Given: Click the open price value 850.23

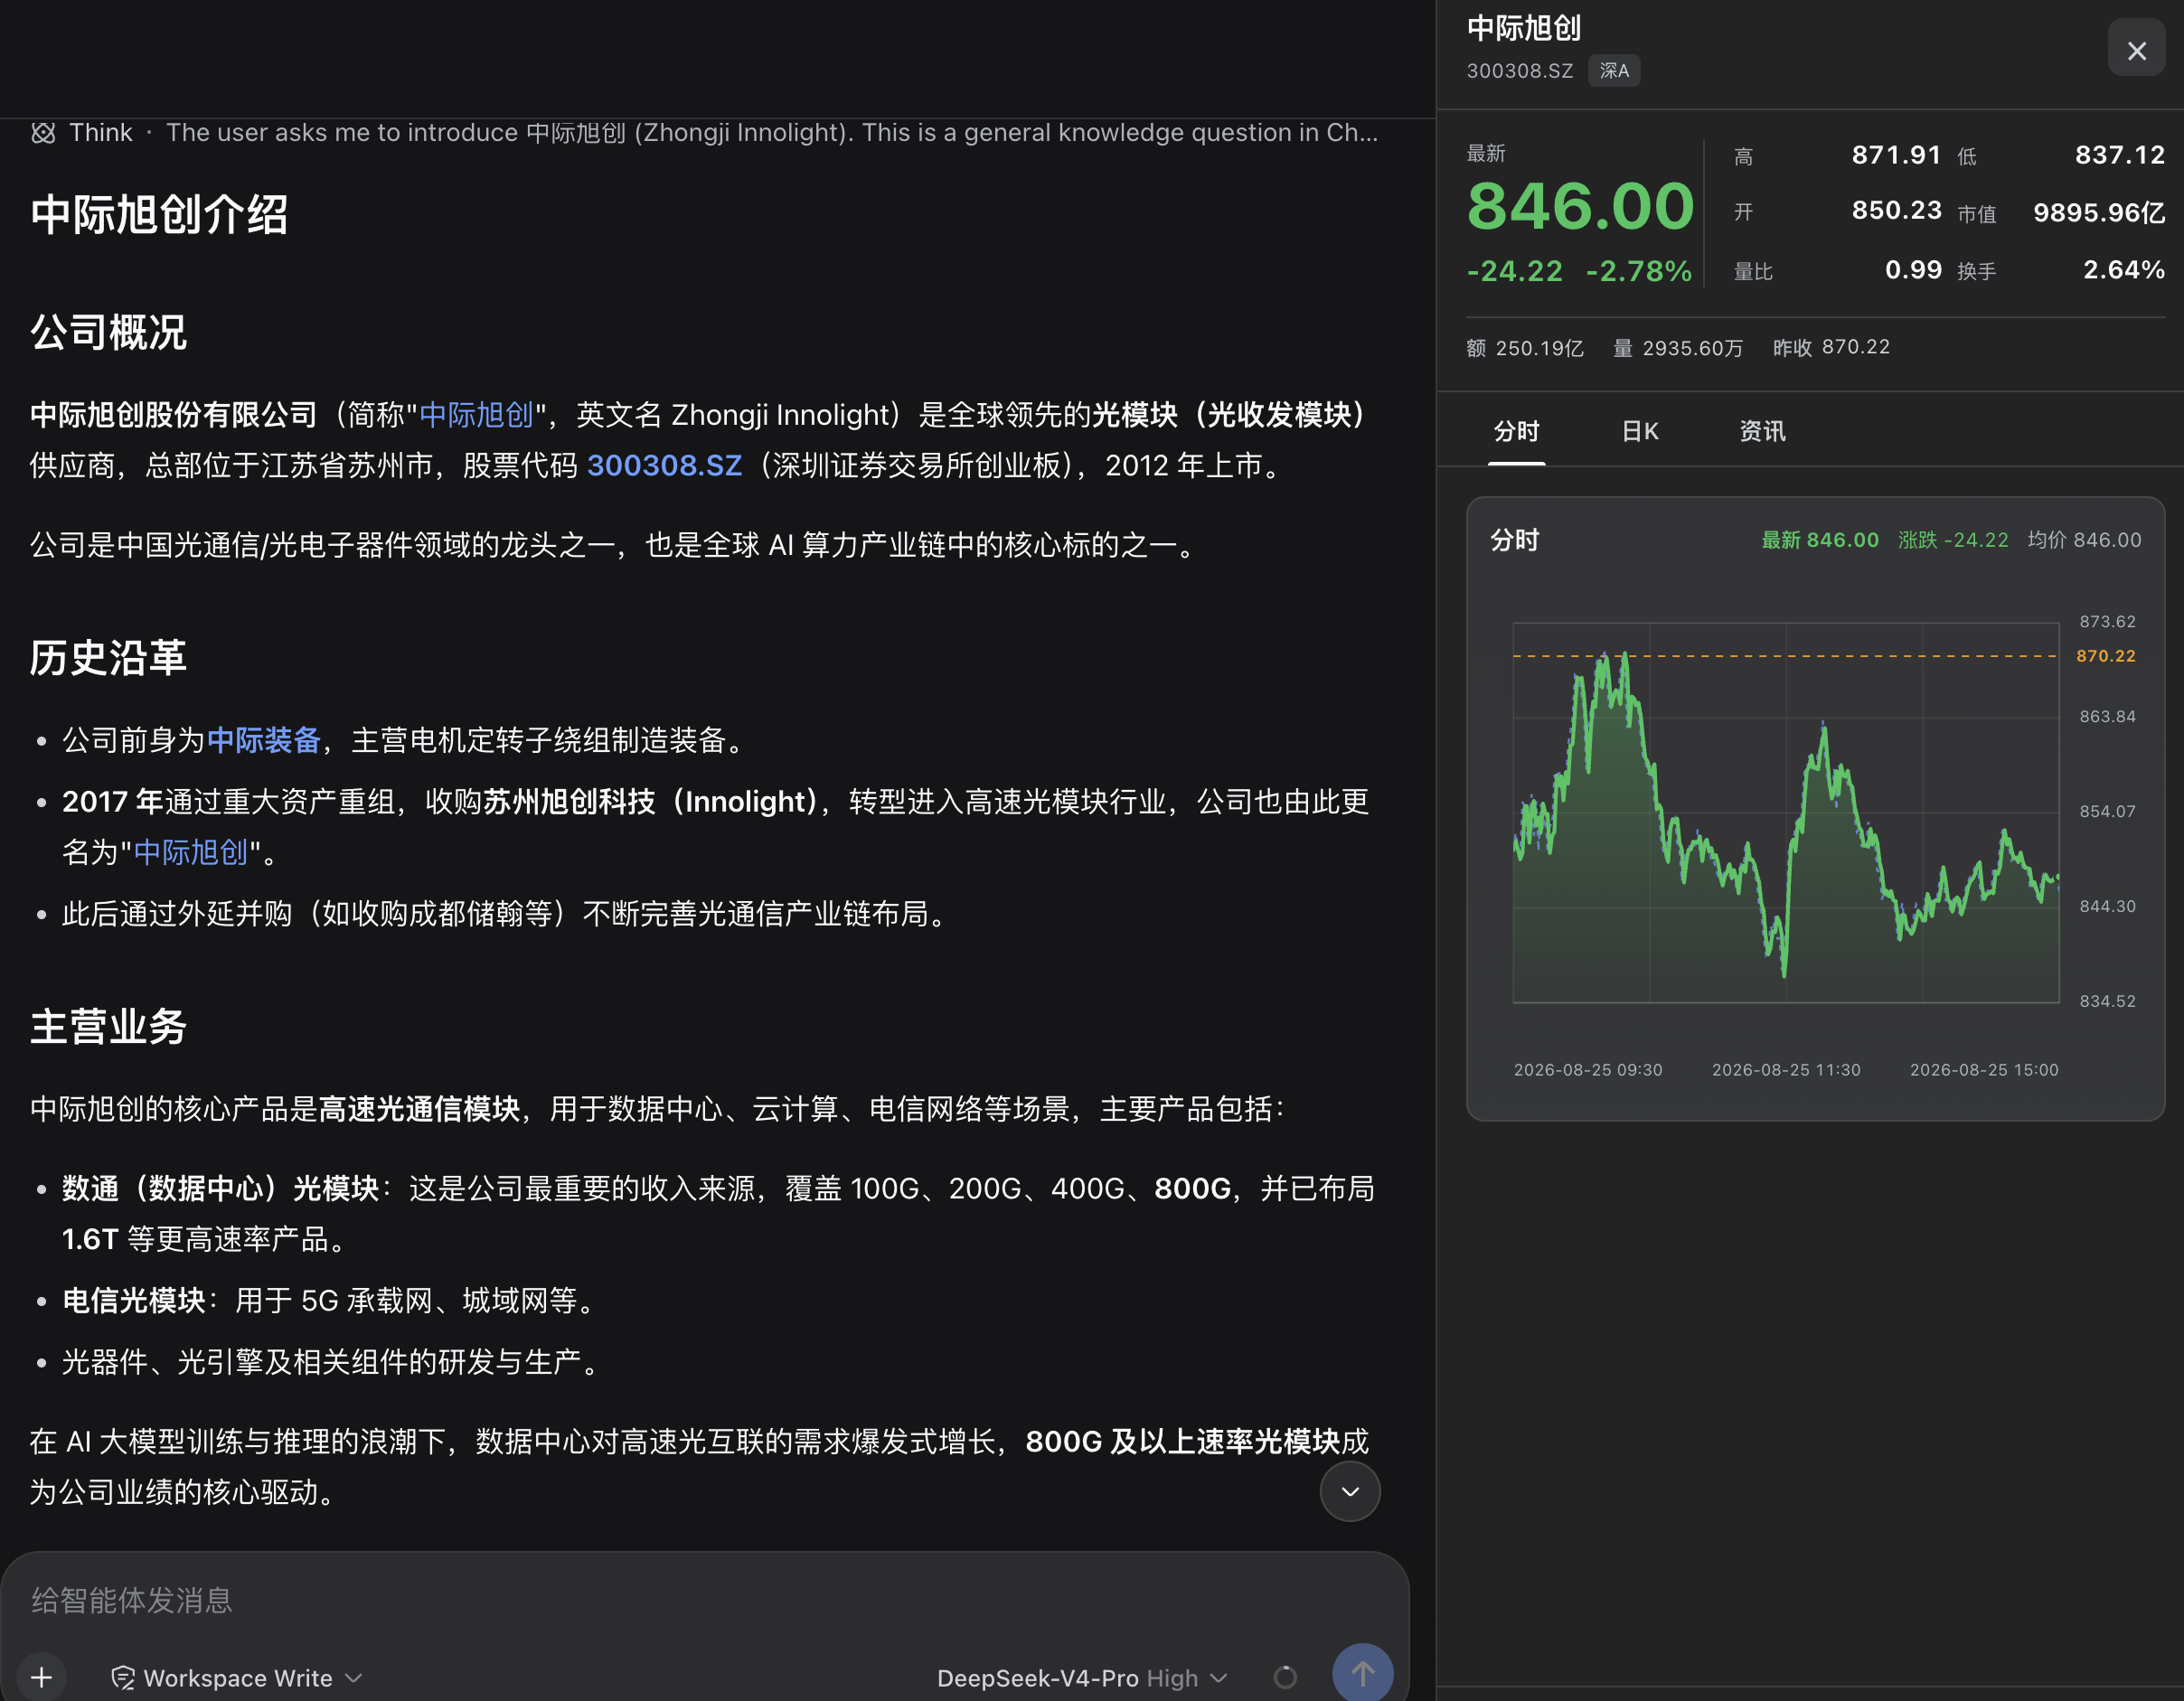Looking at the screenshot, I should pos(1896,210).
